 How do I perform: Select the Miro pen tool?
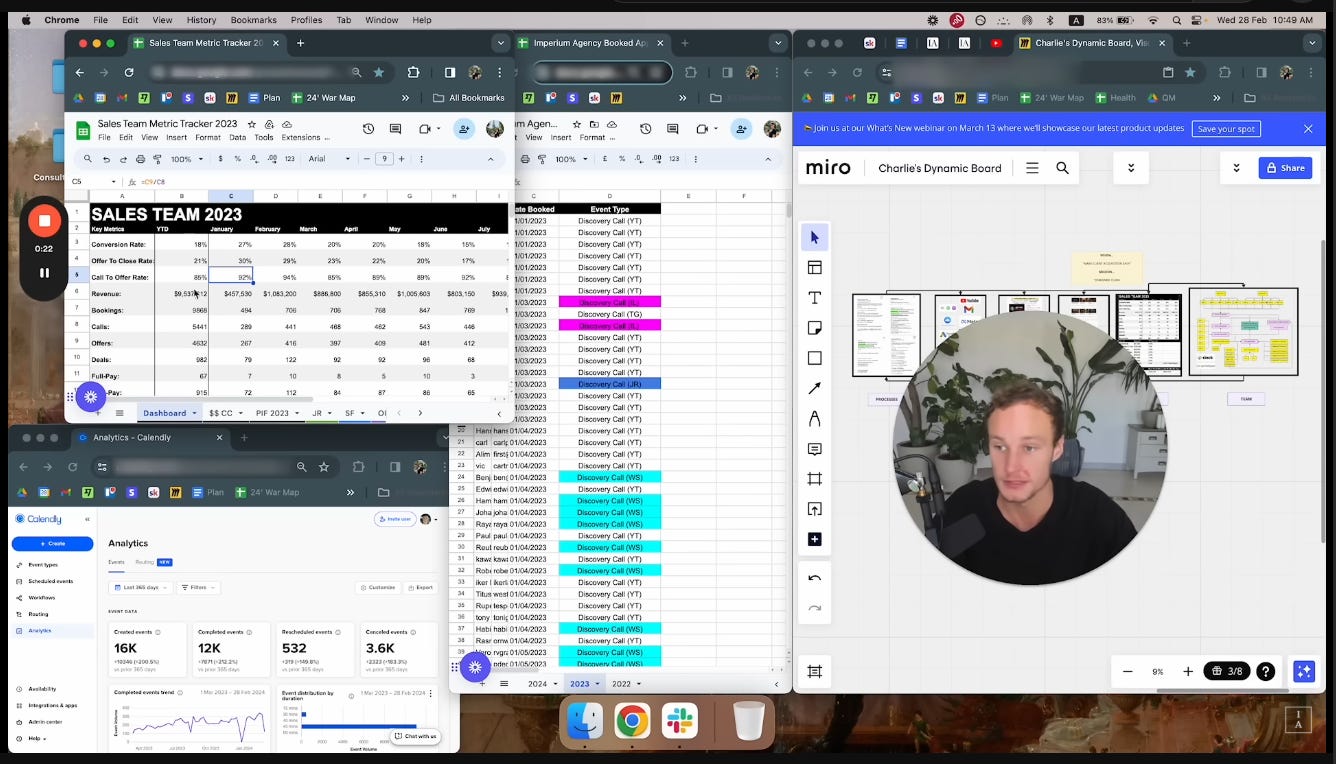point(814,418)
